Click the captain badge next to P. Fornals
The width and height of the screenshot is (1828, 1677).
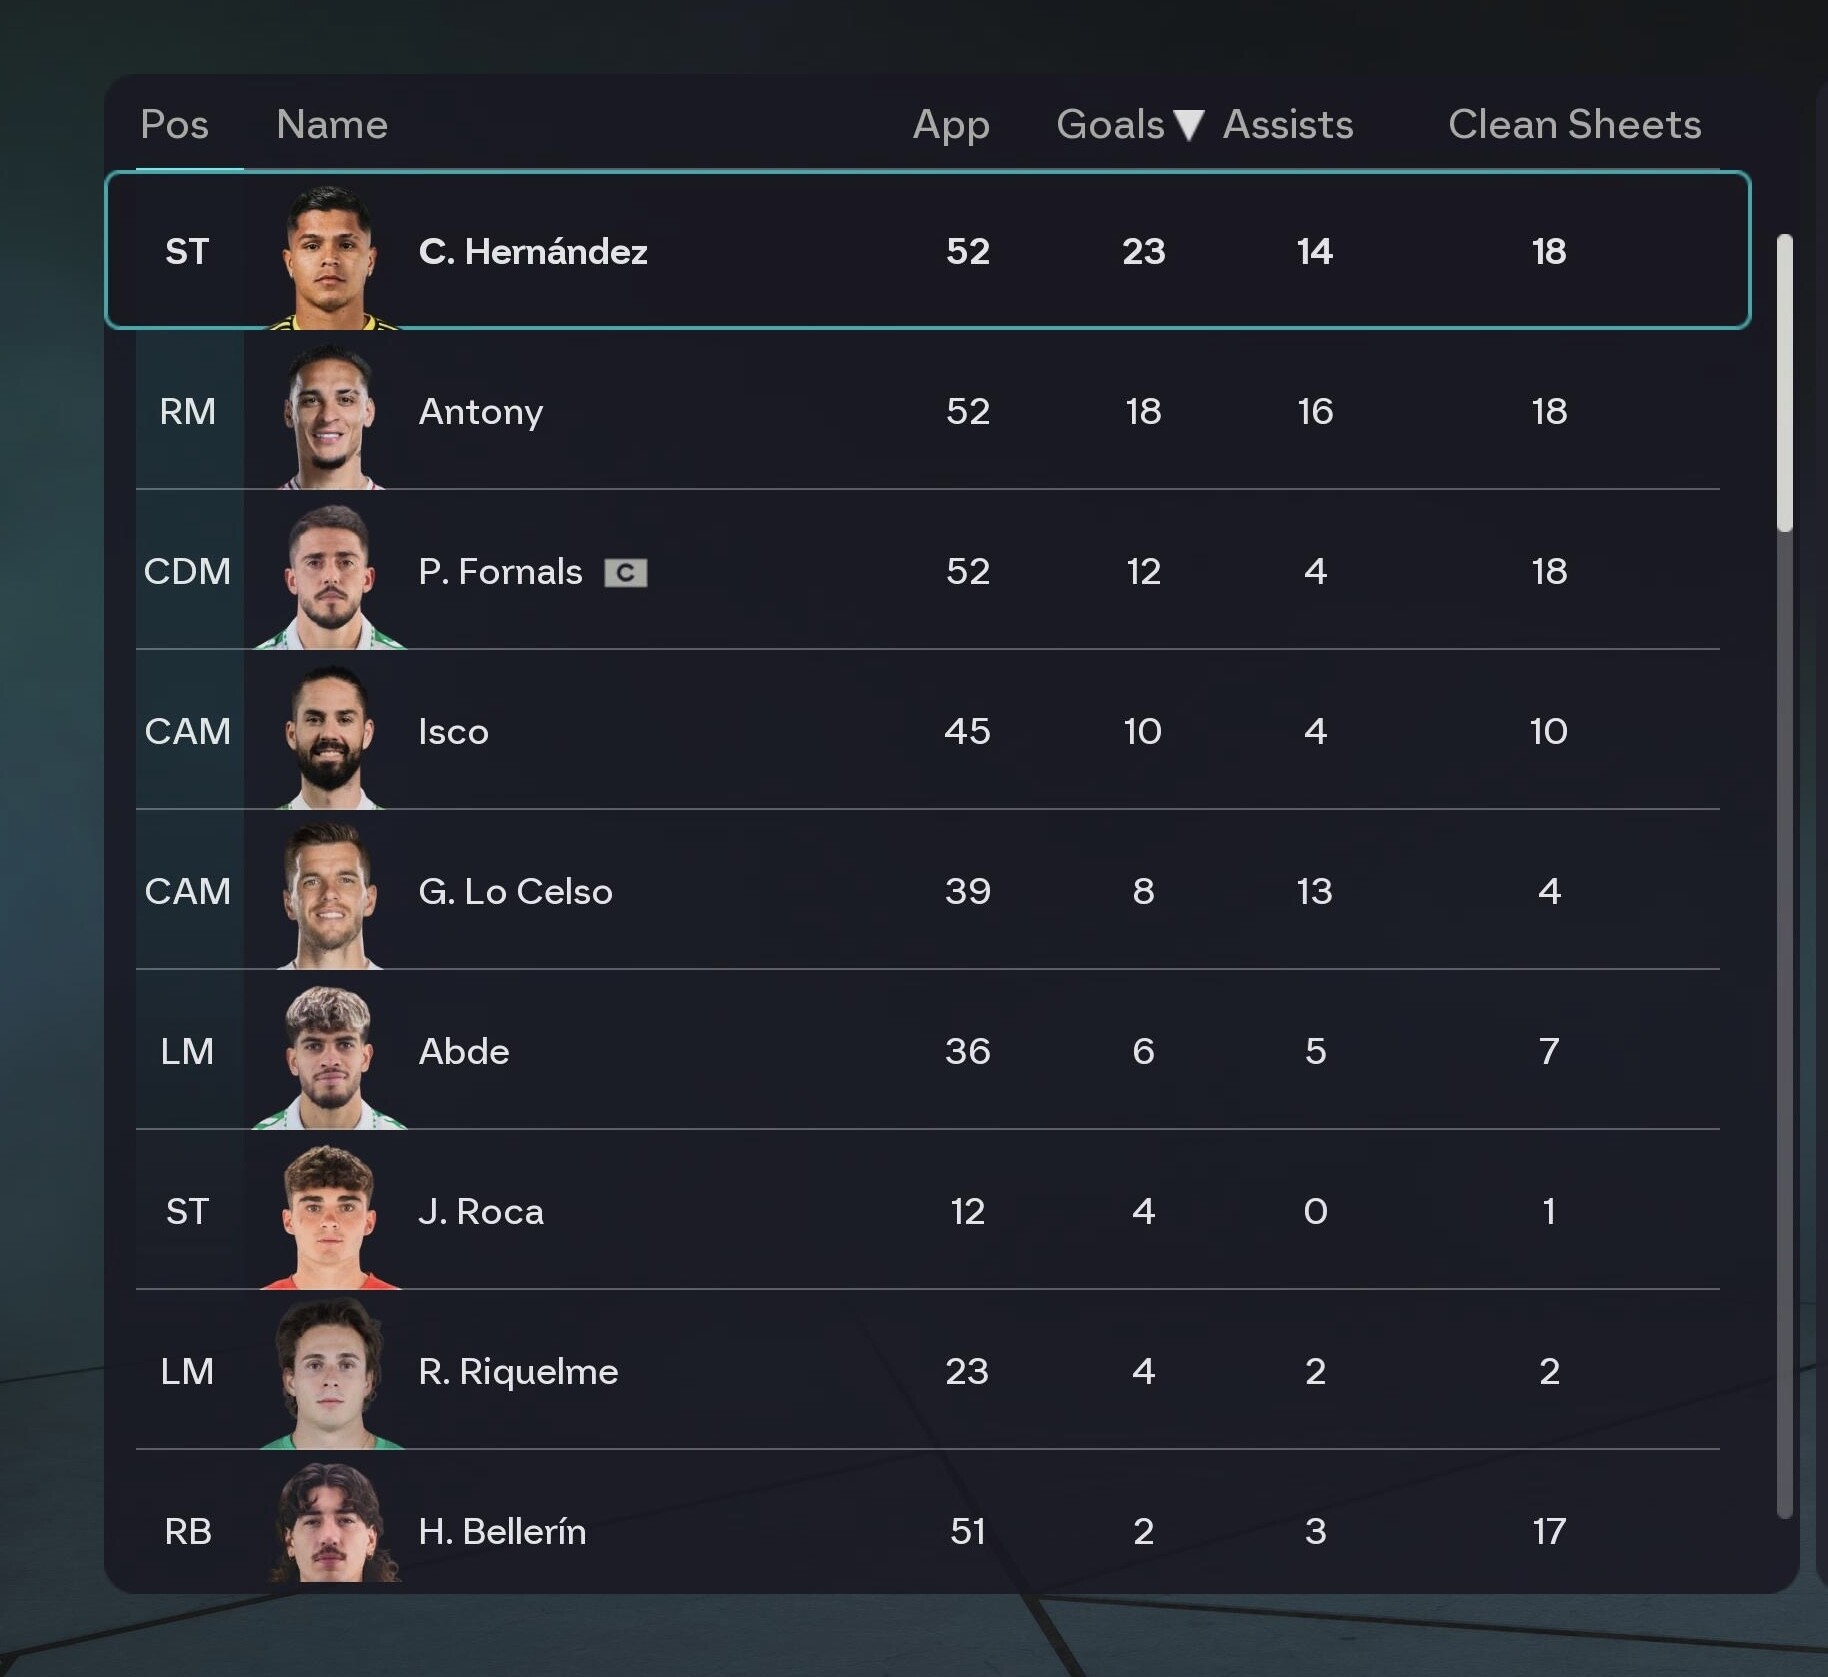(626, 573)
